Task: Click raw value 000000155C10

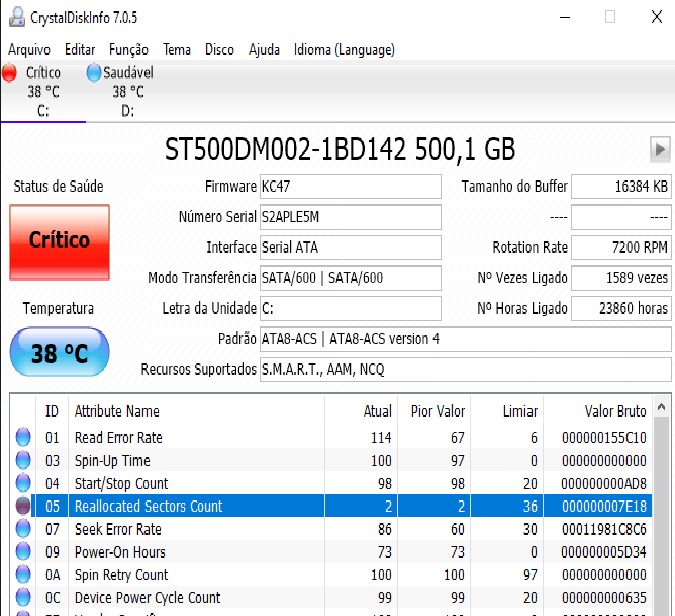Action: [x=604, y=438]
